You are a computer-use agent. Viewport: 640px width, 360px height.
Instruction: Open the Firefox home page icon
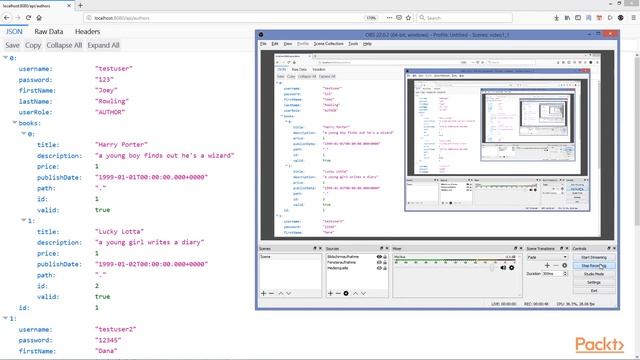pos(39,18)
